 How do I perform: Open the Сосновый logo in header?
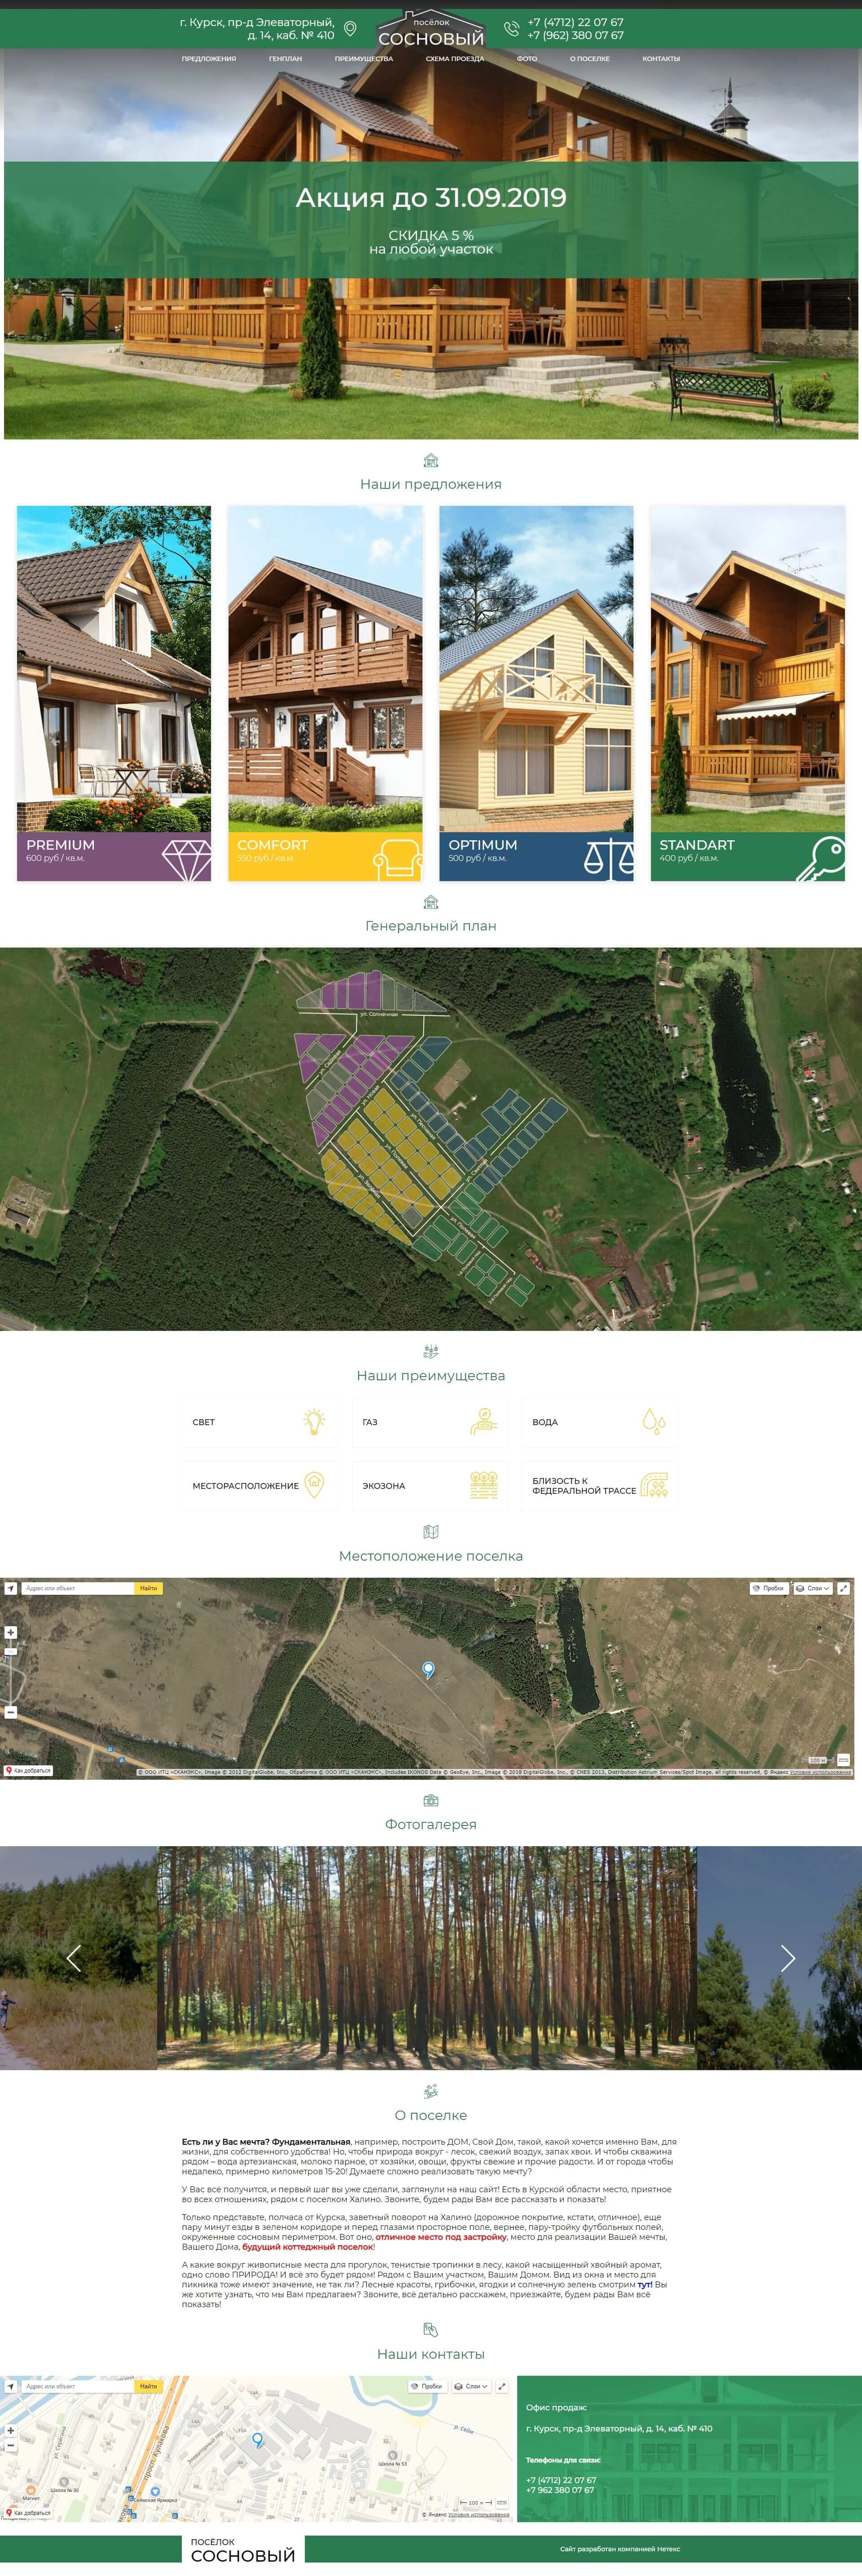pos(431,30)
